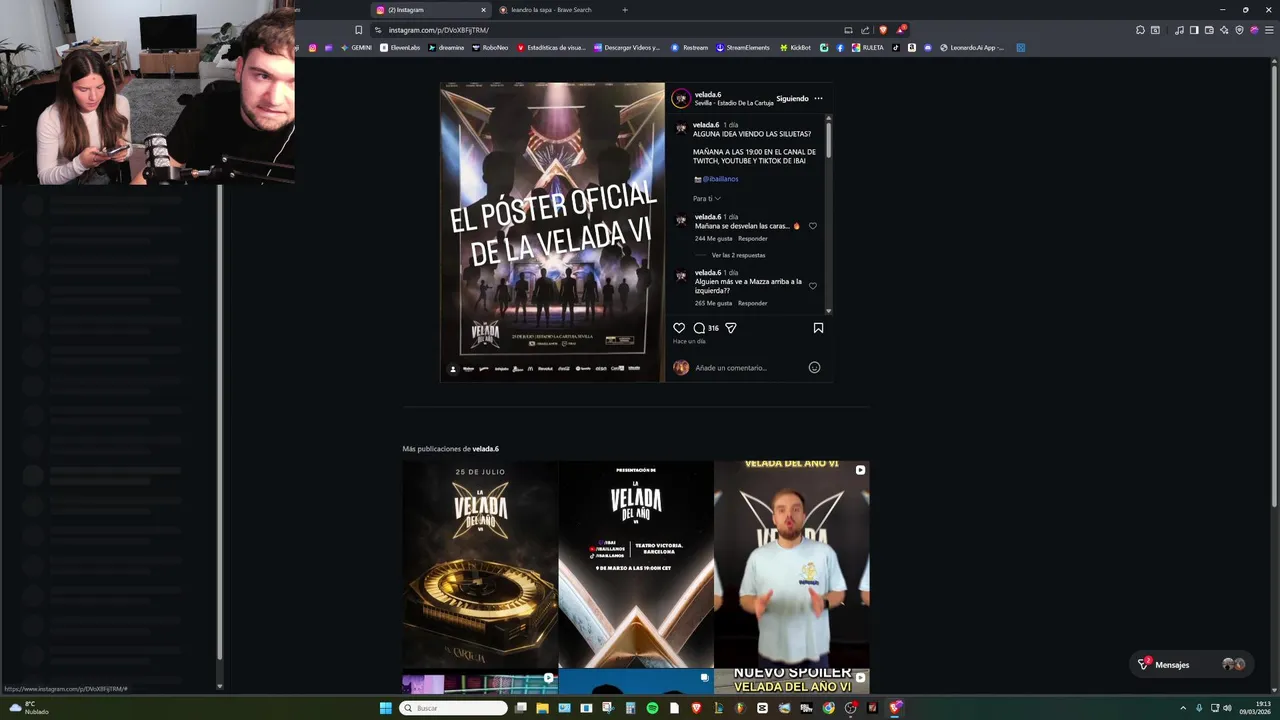Like the comment 'Mañana se desvelan las caras'
This screenshot has height=720, width=1280.
point(812,226)
